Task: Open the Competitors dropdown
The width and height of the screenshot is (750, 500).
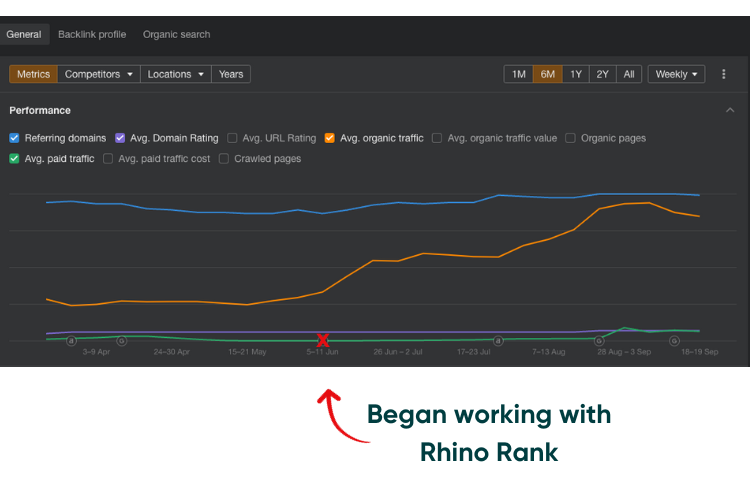Action: pyautogui.click(x=99, y=74)
